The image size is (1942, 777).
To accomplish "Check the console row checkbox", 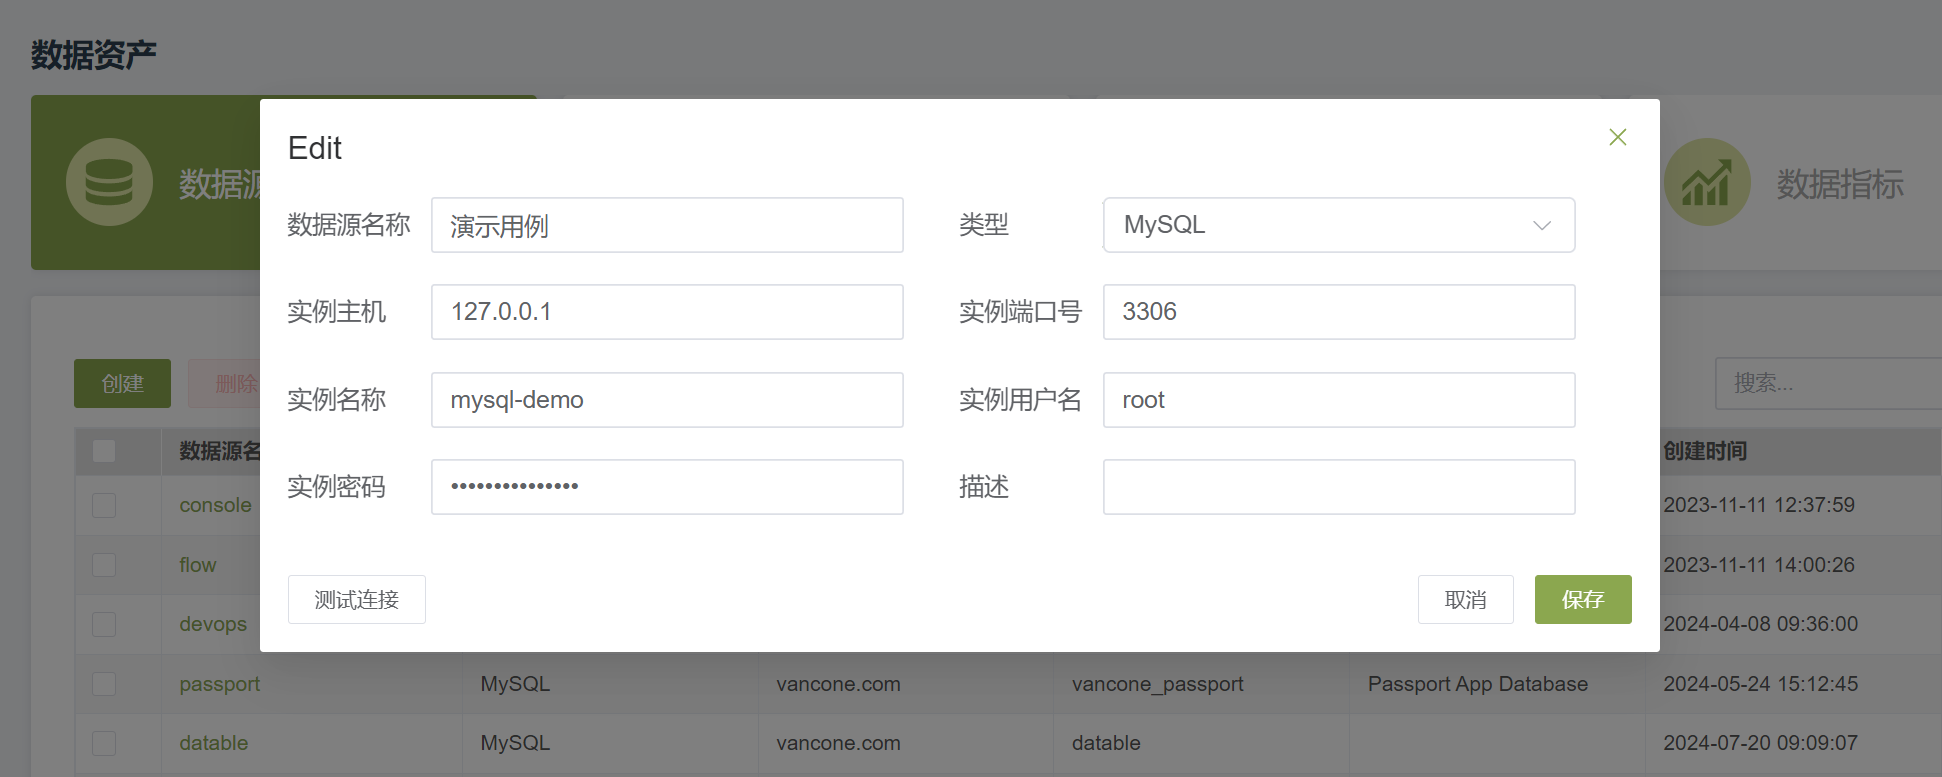I will pyautogui.click(x=104, y=505).
